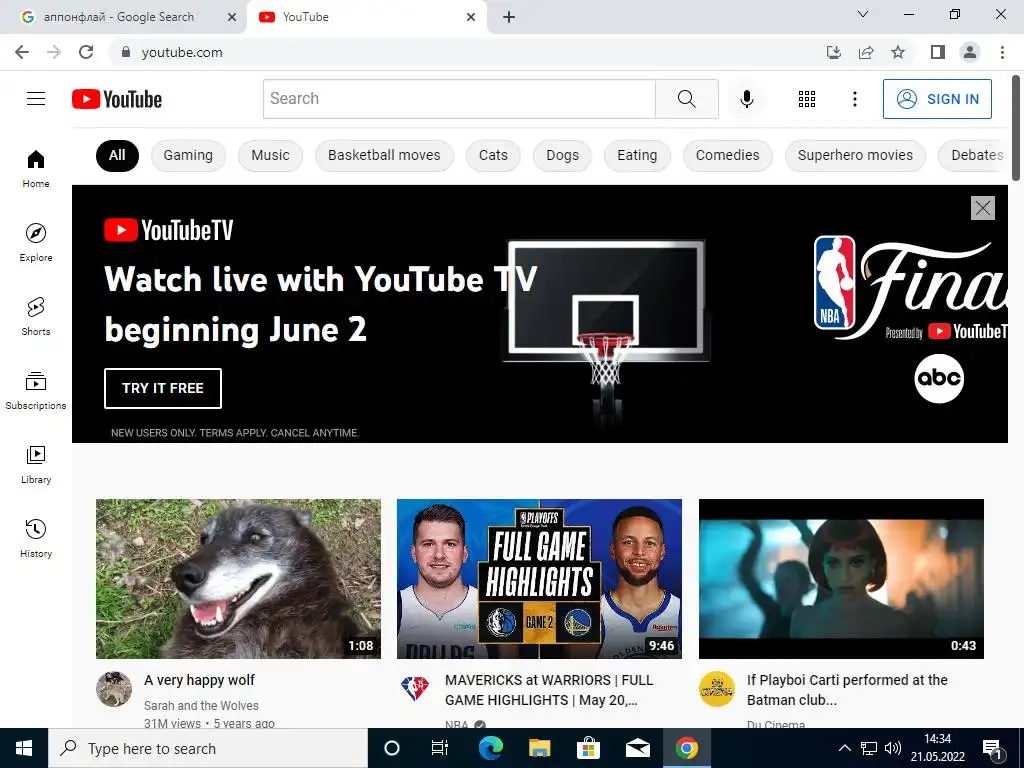Viewport: 1024px width, 768px height.
Task: Open Shorts in the sidebar
Action: (36, 316)
